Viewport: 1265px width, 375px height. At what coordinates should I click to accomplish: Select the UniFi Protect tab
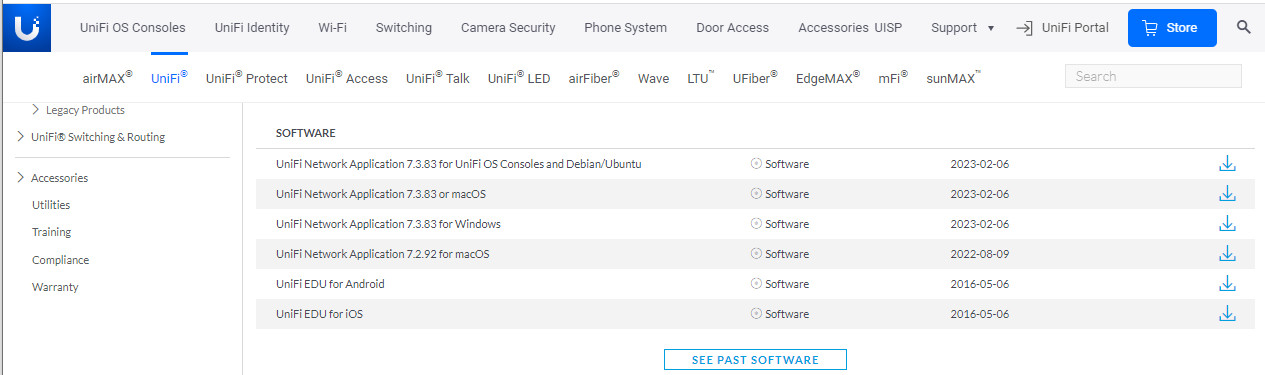point(246,77)
